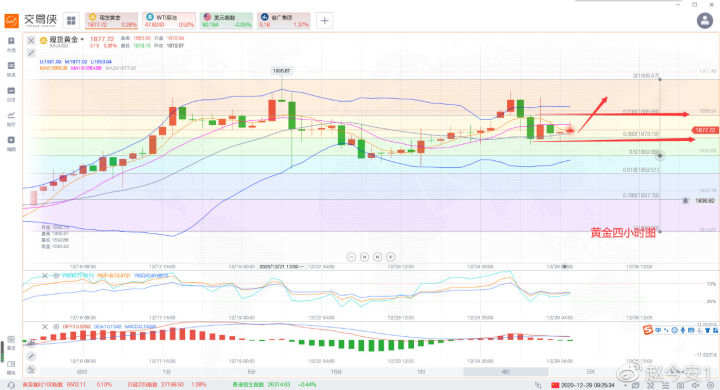Click the third round chart navigation button
The image size is (720, 390).
377,257
